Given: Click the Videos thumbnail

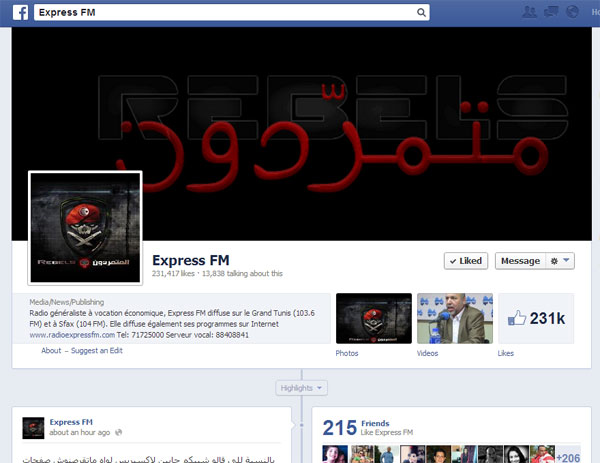Looking at the screenshot, I should point(455,318).
